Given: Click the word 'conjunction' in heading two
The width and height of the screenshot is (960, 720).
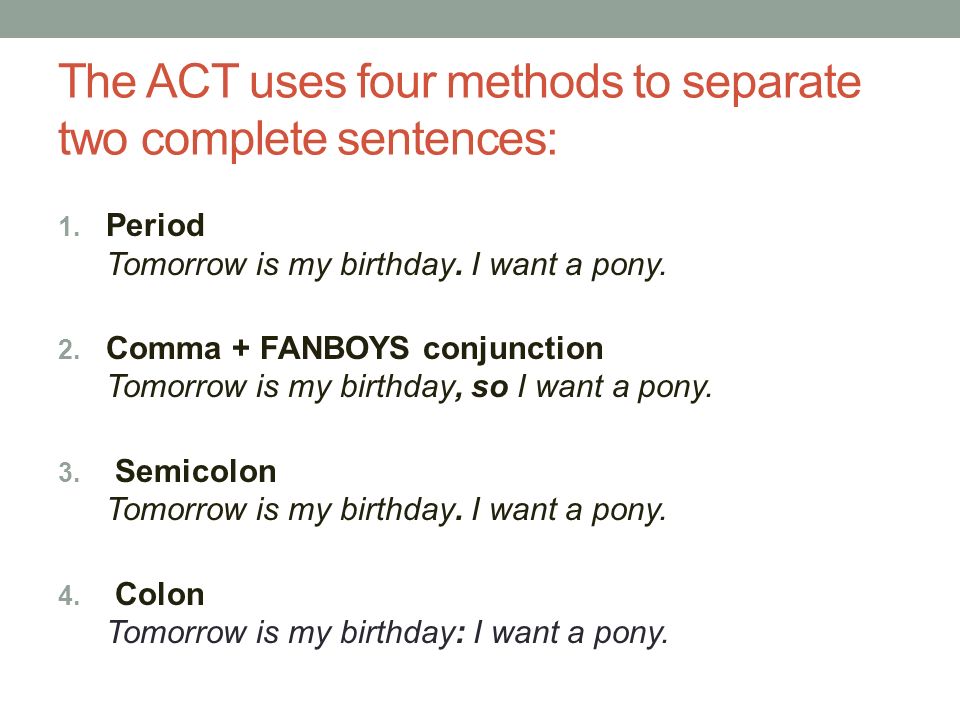Looking at the screenshot, I should click(x=513, y=350).
